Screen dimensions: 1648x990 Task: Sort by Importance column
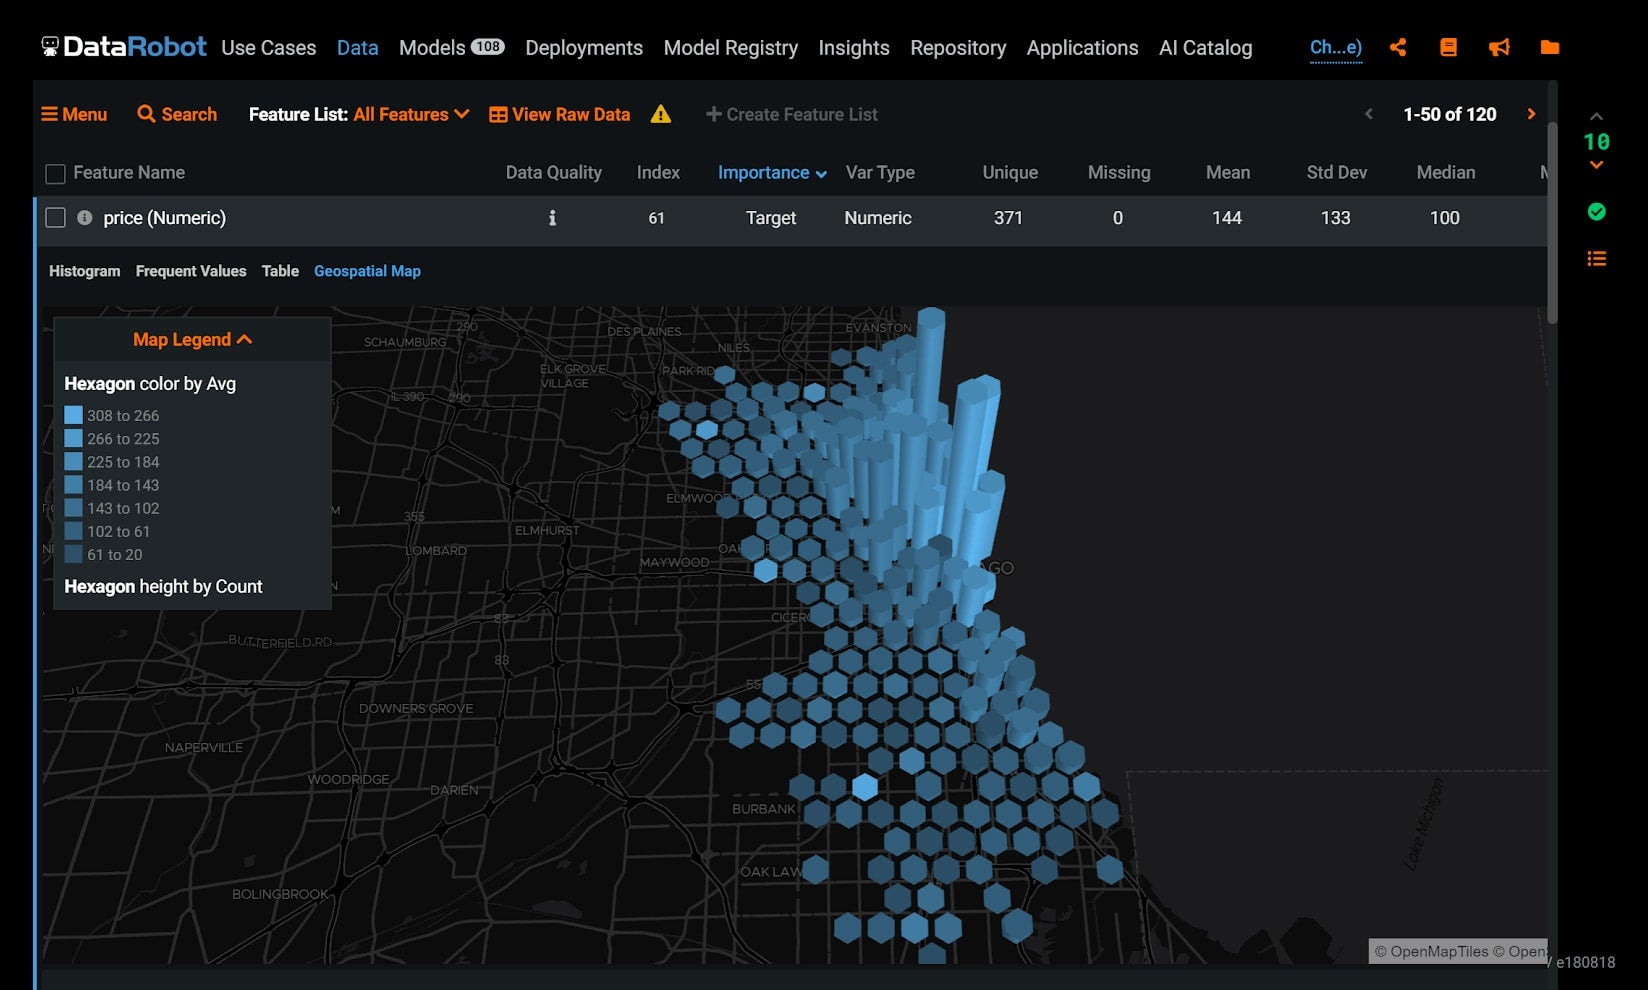tap(772, 172)
